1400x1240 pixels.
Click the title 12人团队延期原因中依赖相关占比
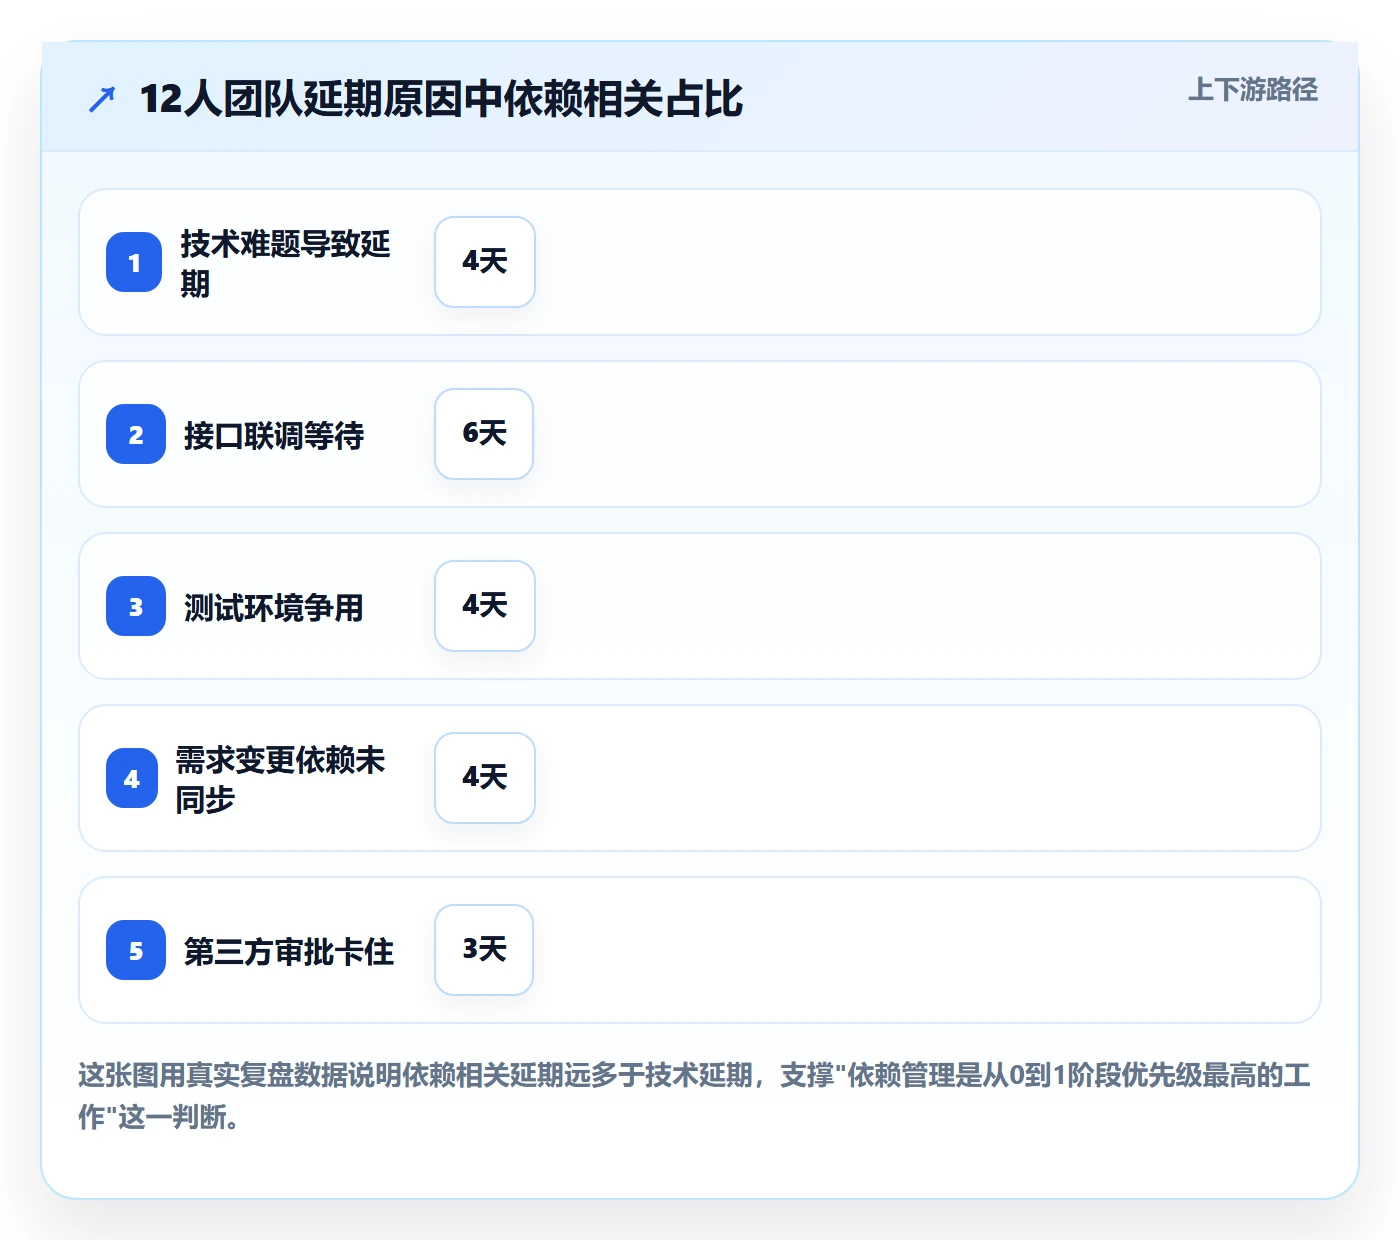click(x=441, y=99)
